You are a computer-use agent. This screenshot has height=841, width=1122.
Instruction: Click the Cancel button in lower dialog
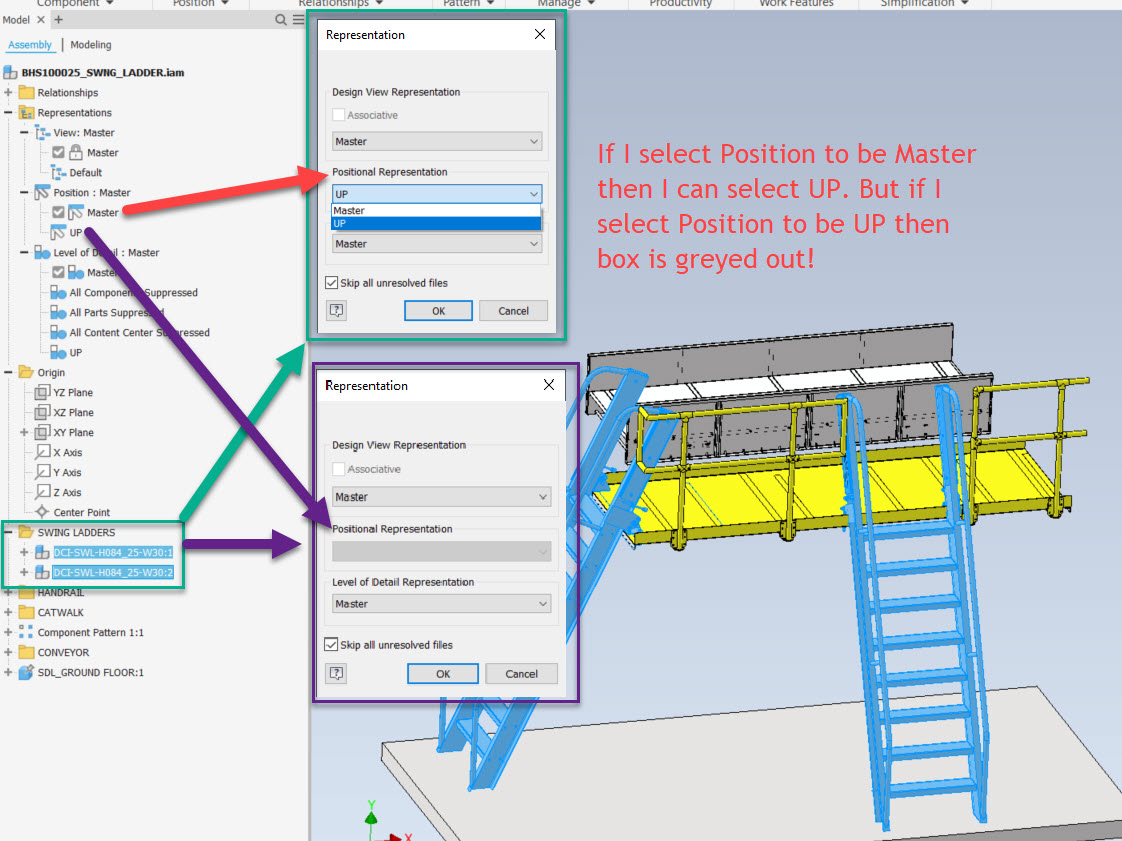point(521,673)
